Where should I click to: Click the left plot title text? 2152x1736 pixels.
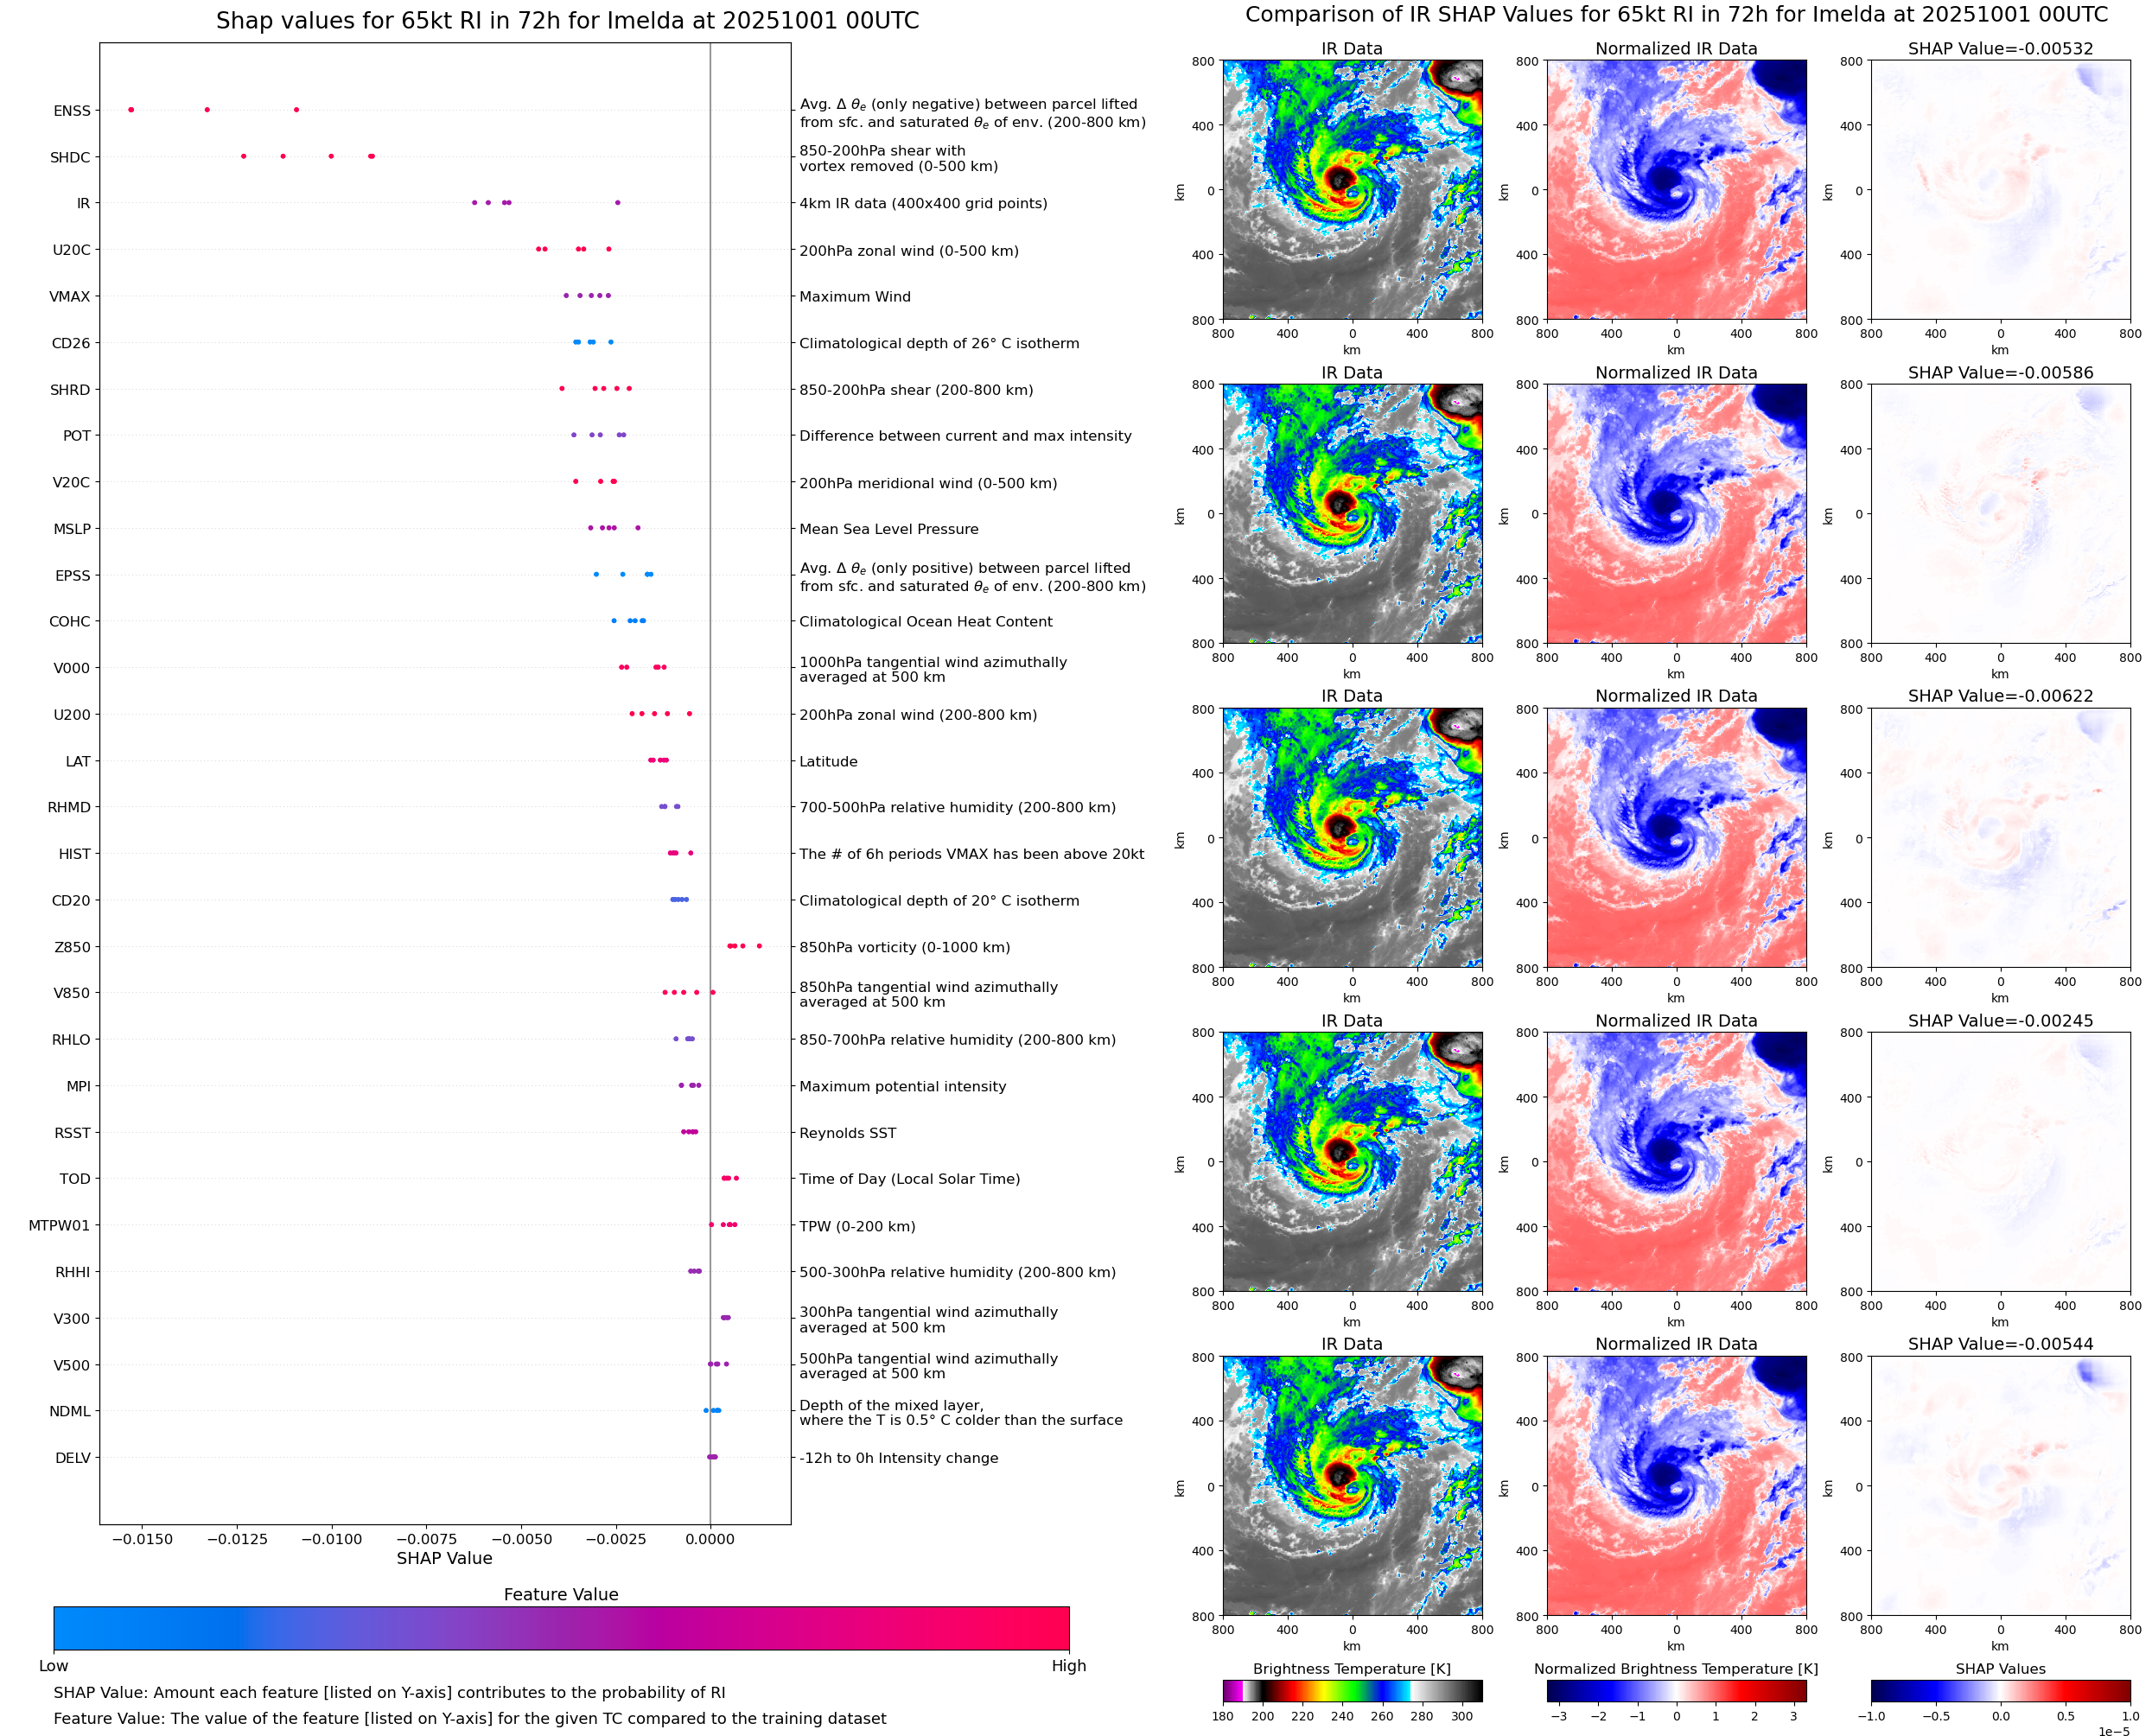(x=567, y=21)
